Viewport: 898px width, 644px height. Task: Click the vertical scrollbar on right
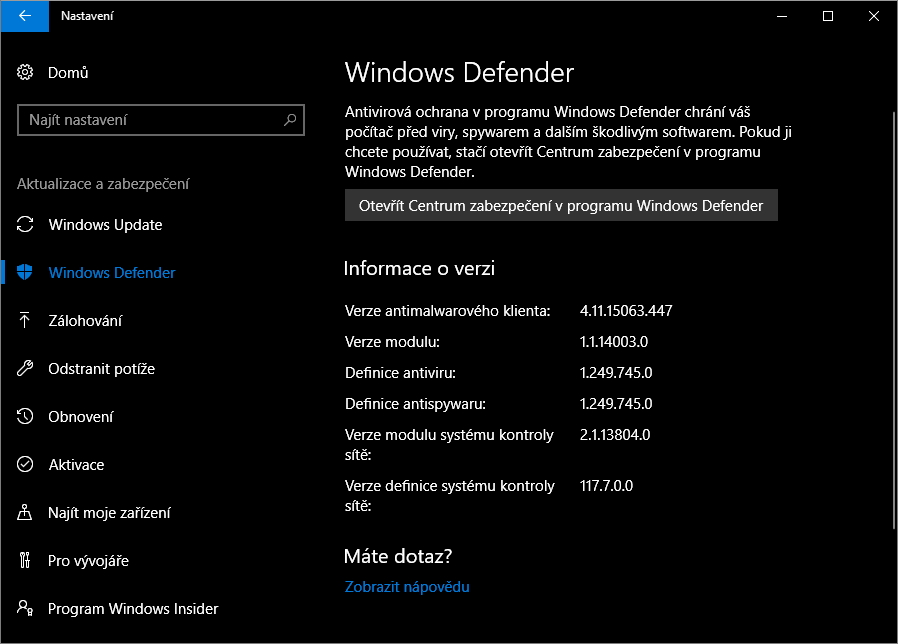(x=893, y=320)
